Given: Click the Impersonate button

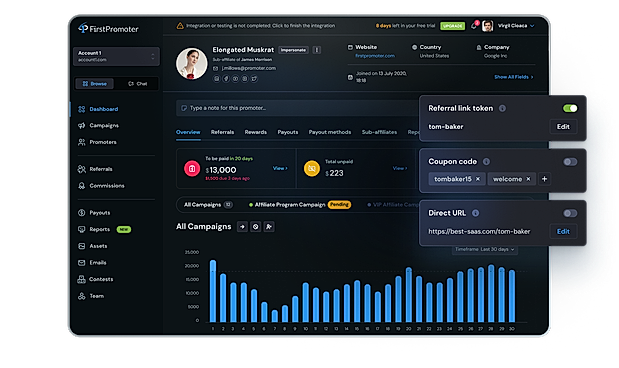Looking at the screenshot, I should [293, 50].
